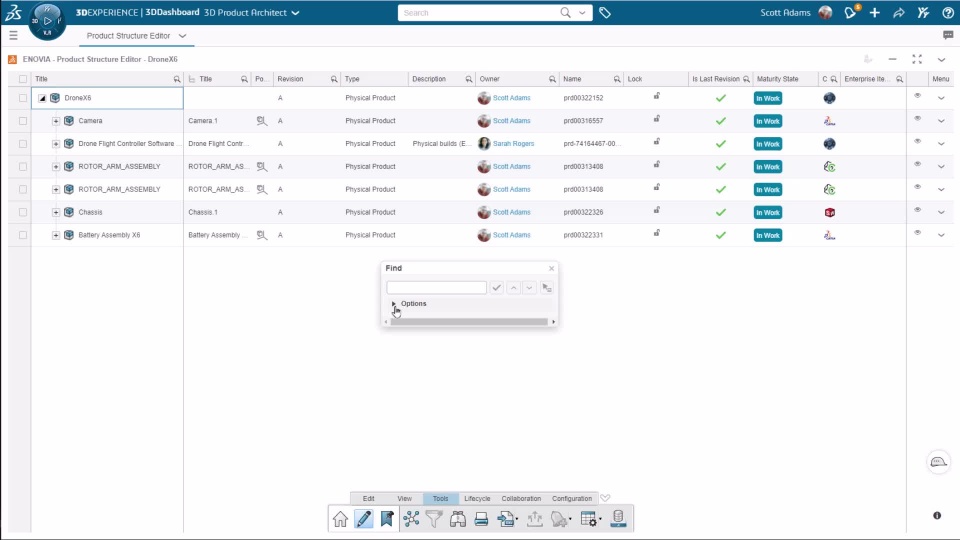Open the search box dropdown arrow
The image size is (960, 540).
(582, 13)
